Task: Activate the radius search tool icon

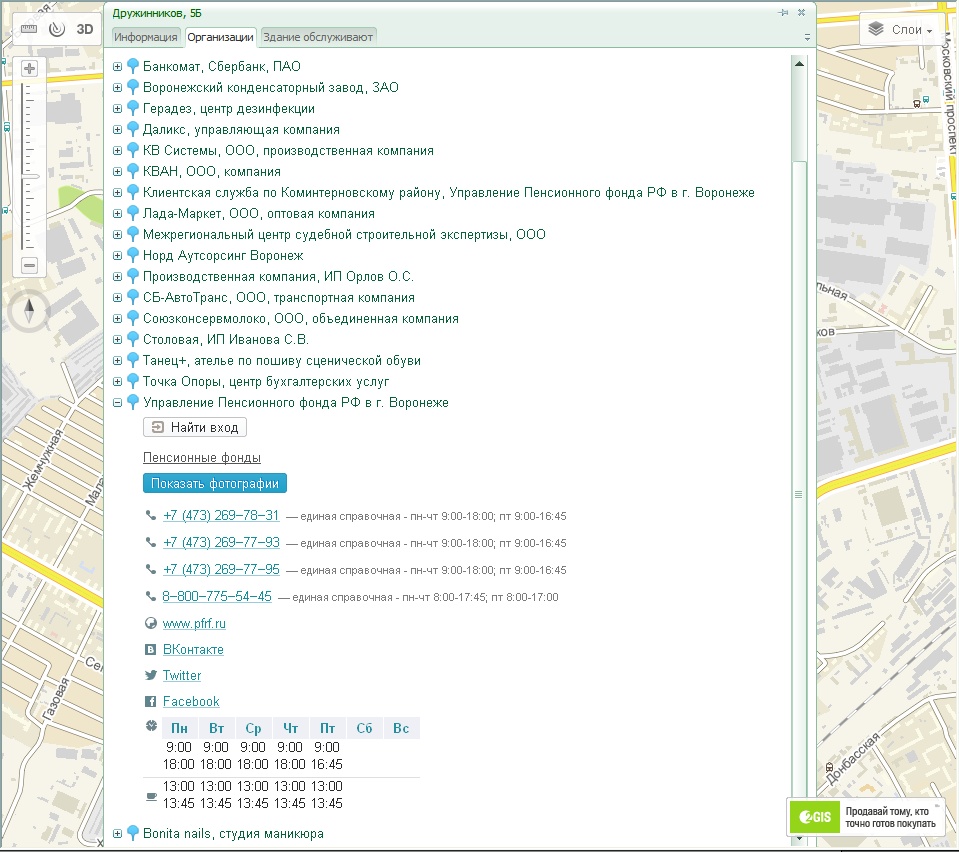Action: click(x=57, y=29)
